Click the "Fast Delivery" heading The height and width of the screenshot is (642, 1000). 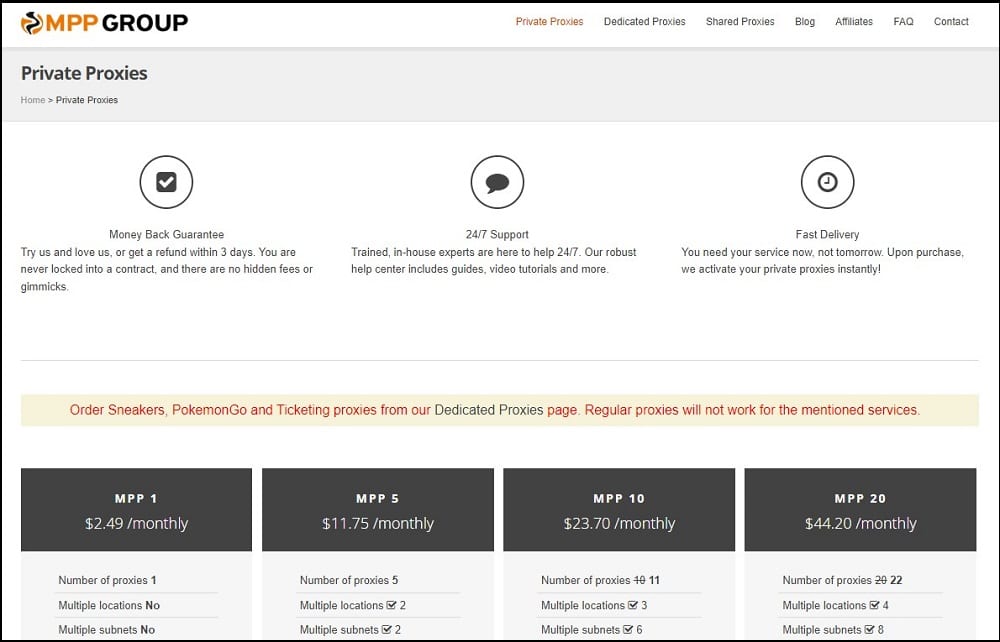click(827, 235)
